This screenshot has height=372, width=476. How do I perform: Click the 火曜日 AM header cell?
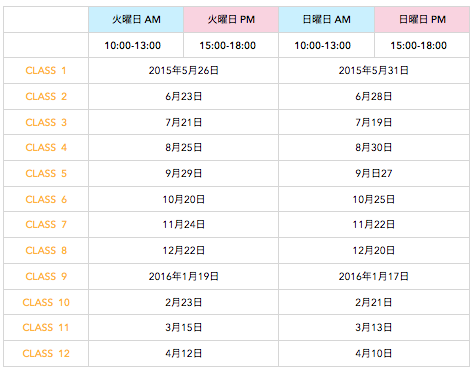136,19
